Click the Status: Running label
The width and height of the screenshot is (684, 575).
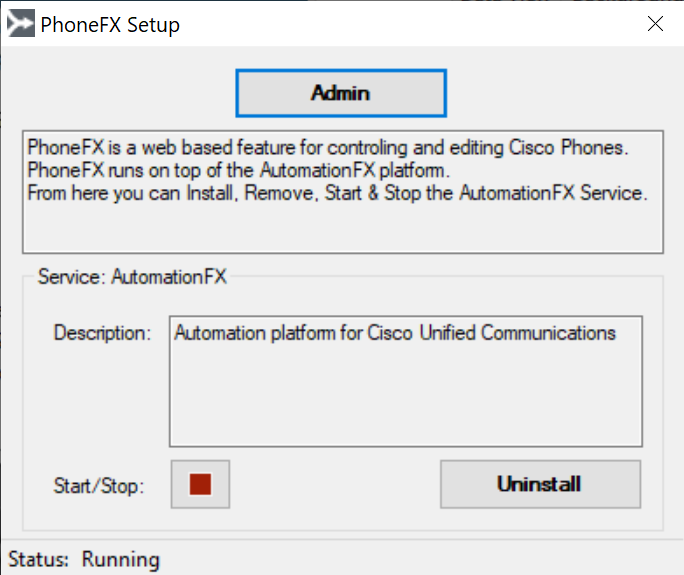tap(84, 559)
